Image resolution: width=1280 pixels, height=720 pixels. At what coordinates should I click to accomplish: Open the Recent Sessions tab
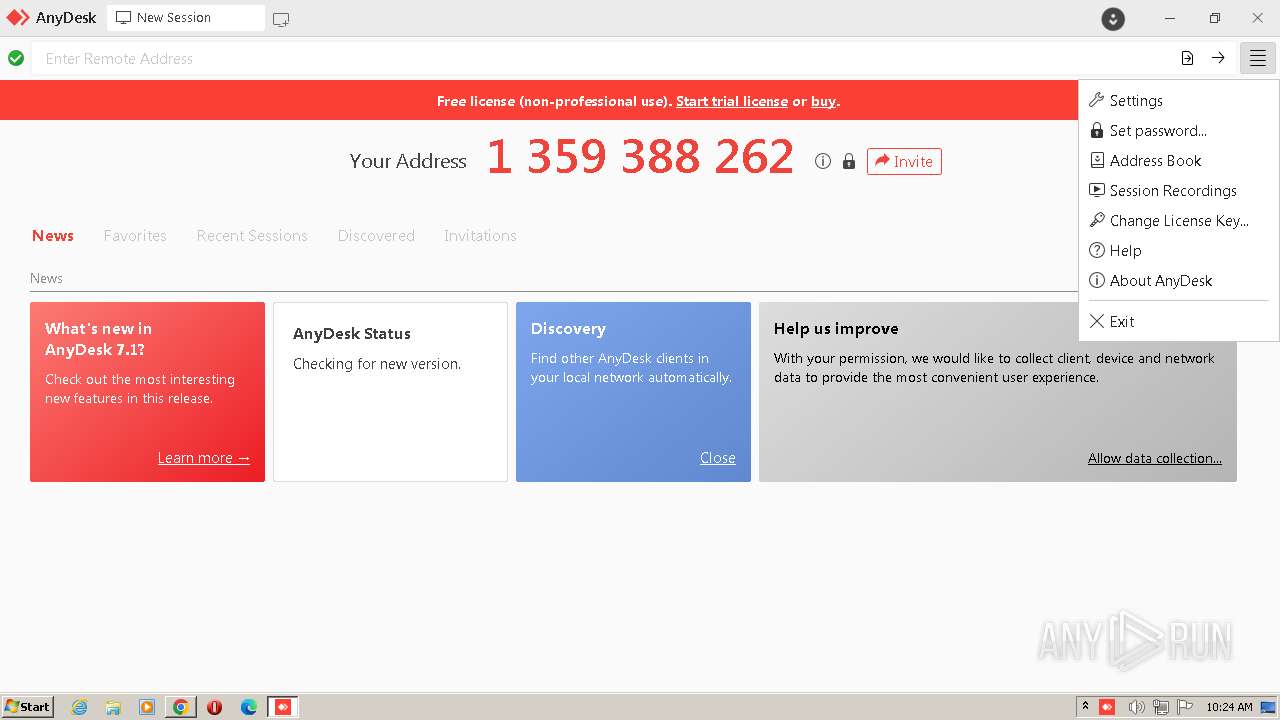point(252,236)
